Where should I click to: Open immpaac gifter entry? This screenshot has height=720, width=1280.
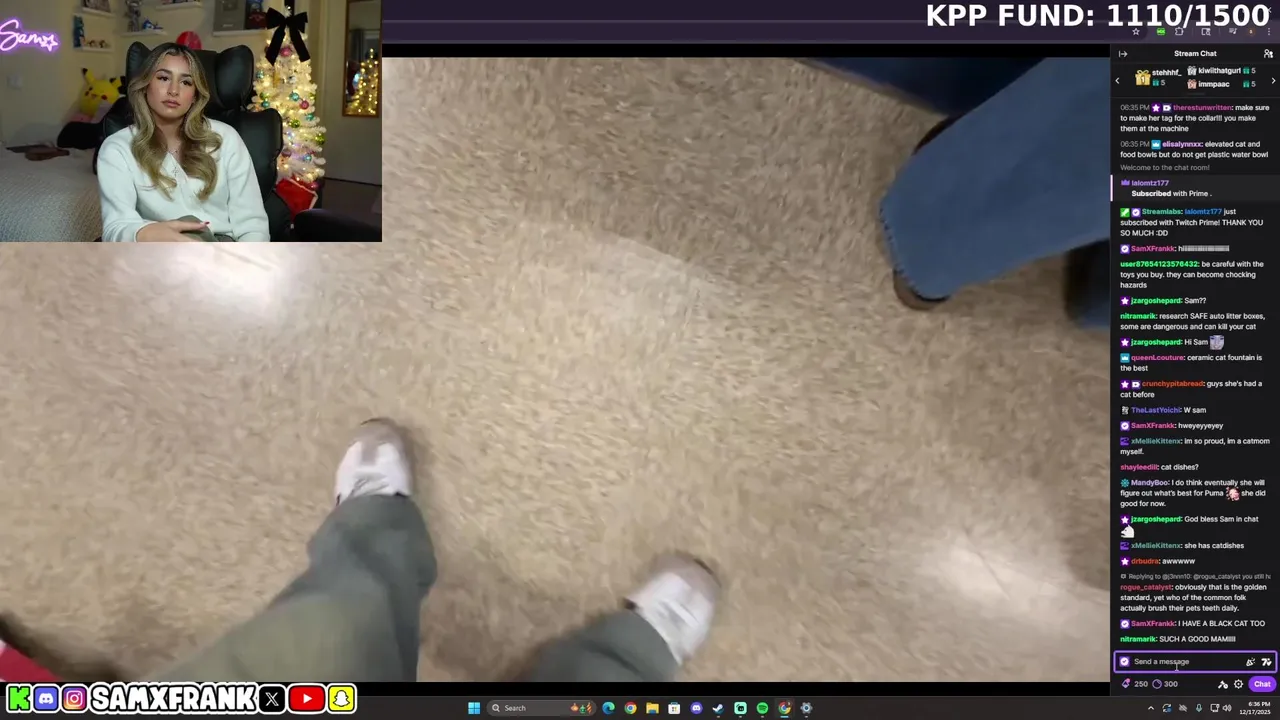point(1222,84)
